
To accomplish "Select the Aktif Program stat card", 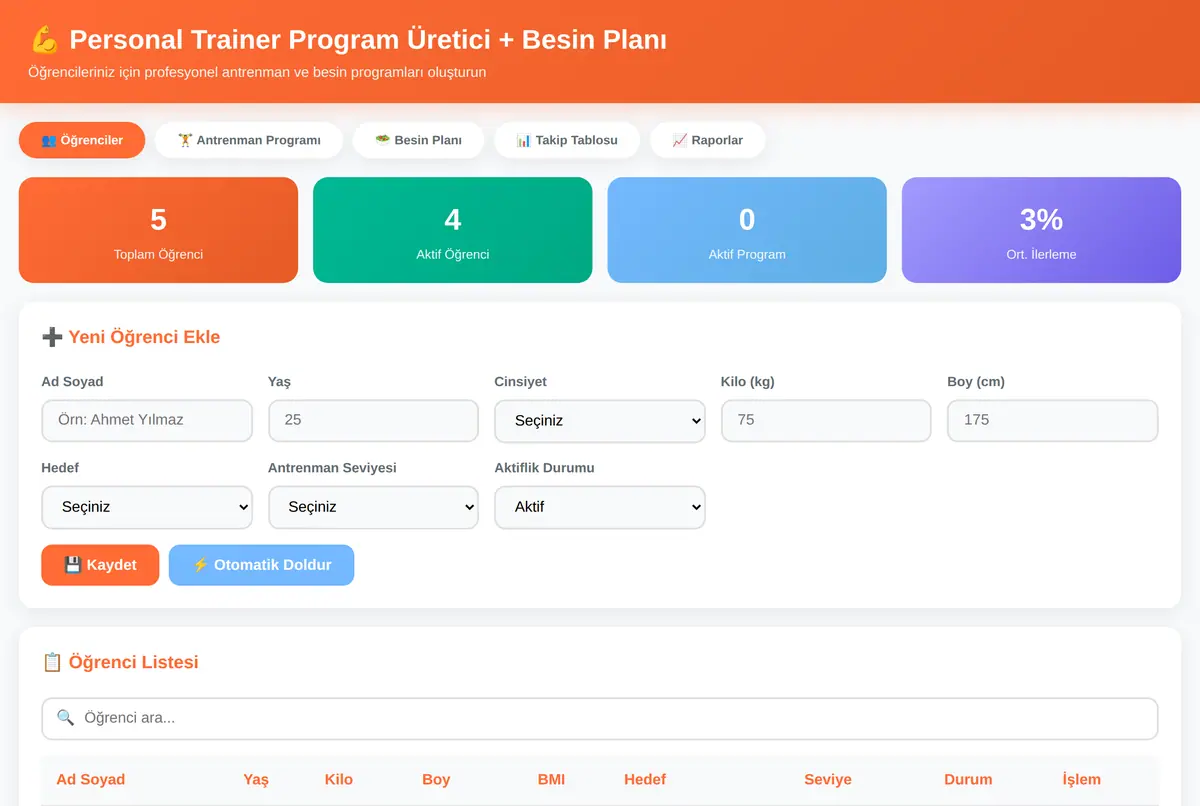I will tap(747, 230).
